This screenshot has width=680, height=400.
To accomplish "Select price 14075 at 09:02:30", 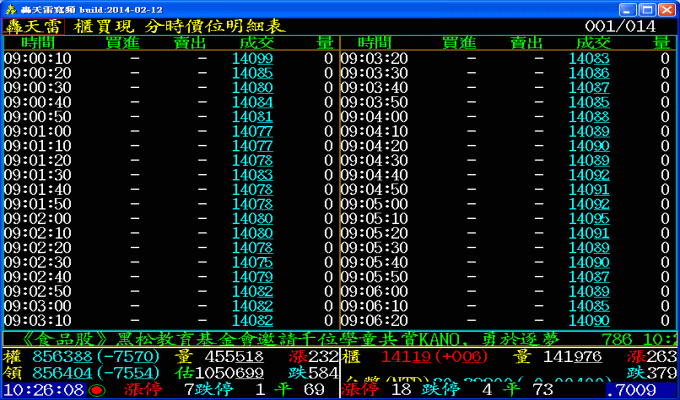I will pyautogui.click(x=253, y=262).
